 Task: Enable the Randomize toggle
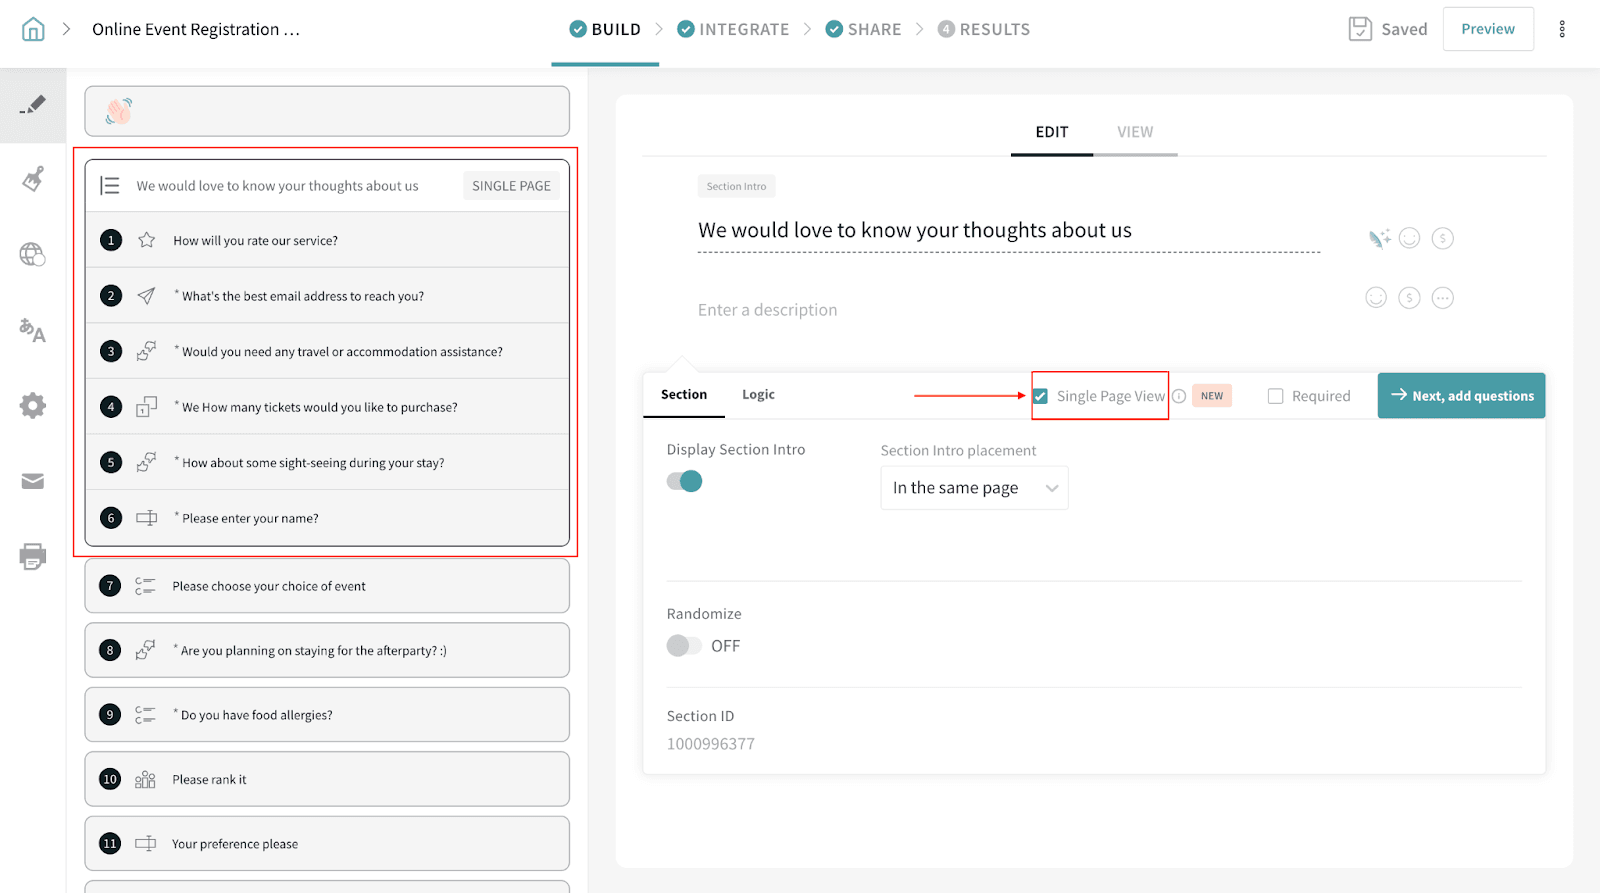(x=685, y=646)
